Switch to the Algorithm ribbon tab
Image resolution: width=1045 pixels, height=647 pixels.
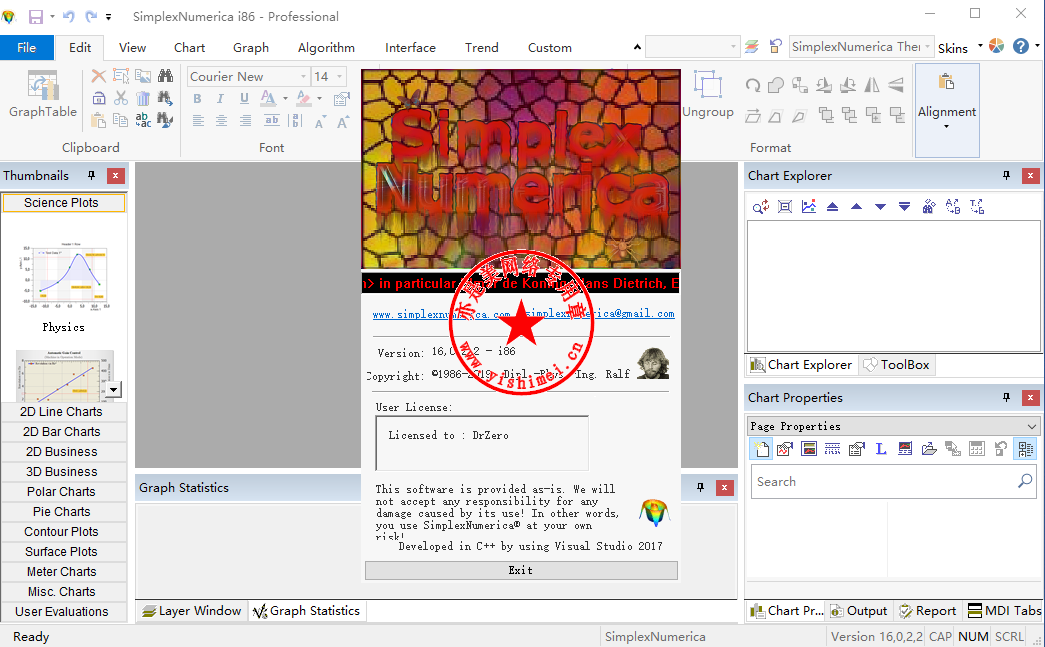(326, 47)
